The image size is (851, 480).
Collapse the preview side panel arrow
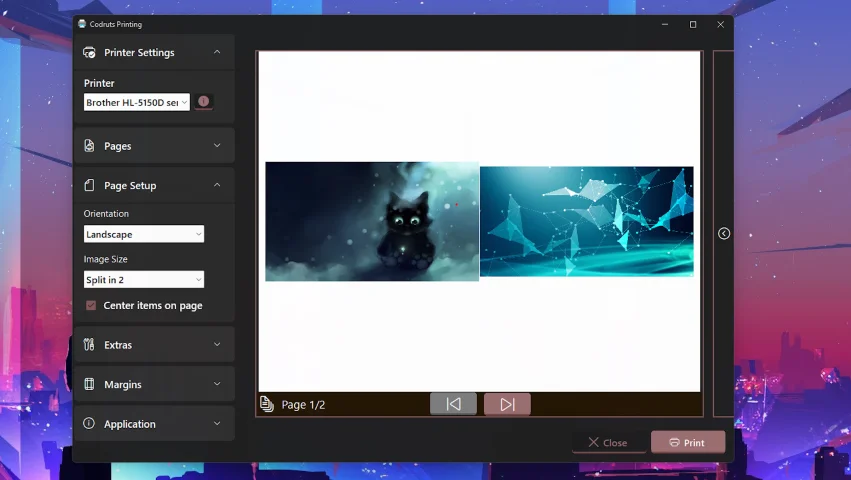[x=724, y=234]
